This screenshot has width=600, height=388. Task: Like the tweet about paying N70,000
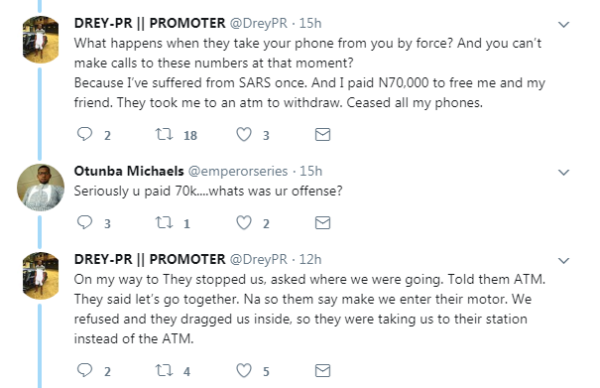[x=244, y=134]
